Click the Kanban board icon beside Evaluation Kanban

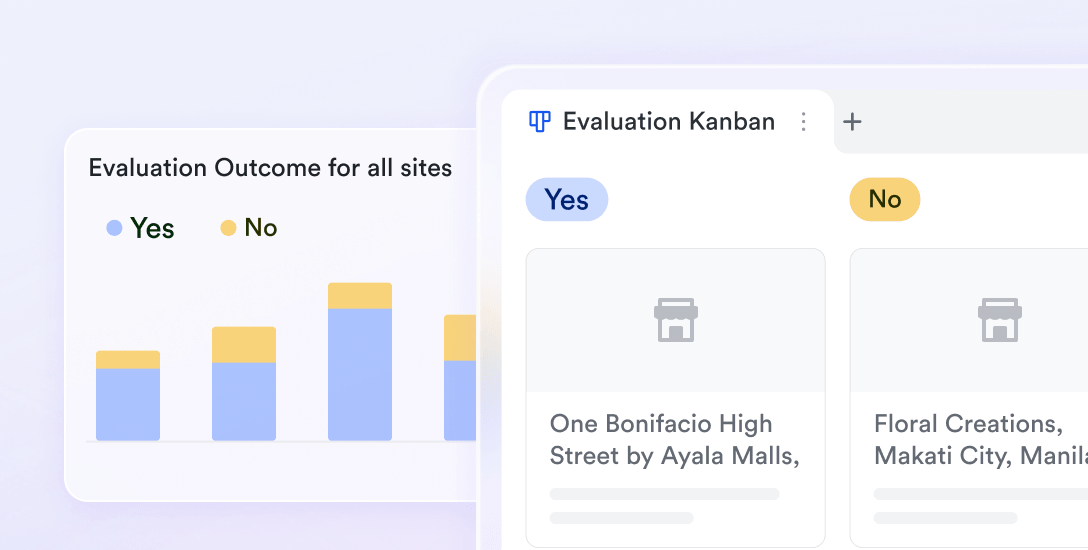[x=540, y=122]
